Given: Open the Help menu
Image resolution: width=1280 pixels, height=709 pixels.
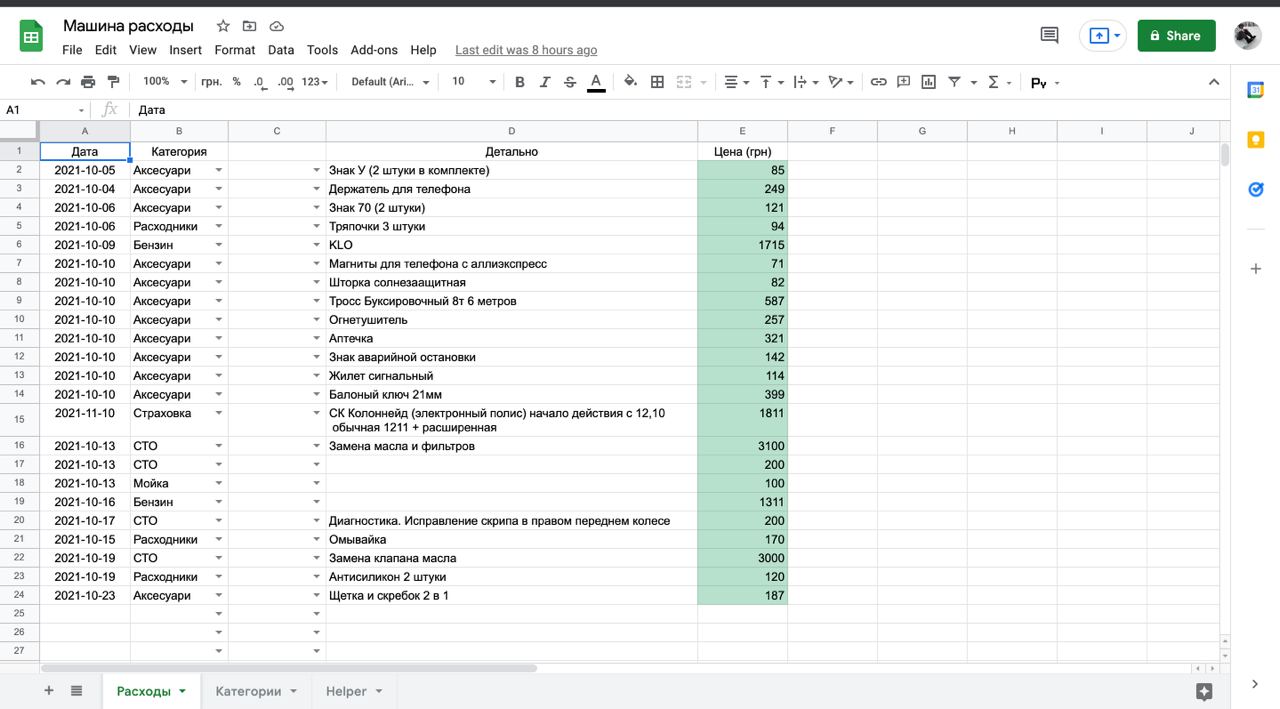Looking at the screenshot, I should [x=423, y=50].
